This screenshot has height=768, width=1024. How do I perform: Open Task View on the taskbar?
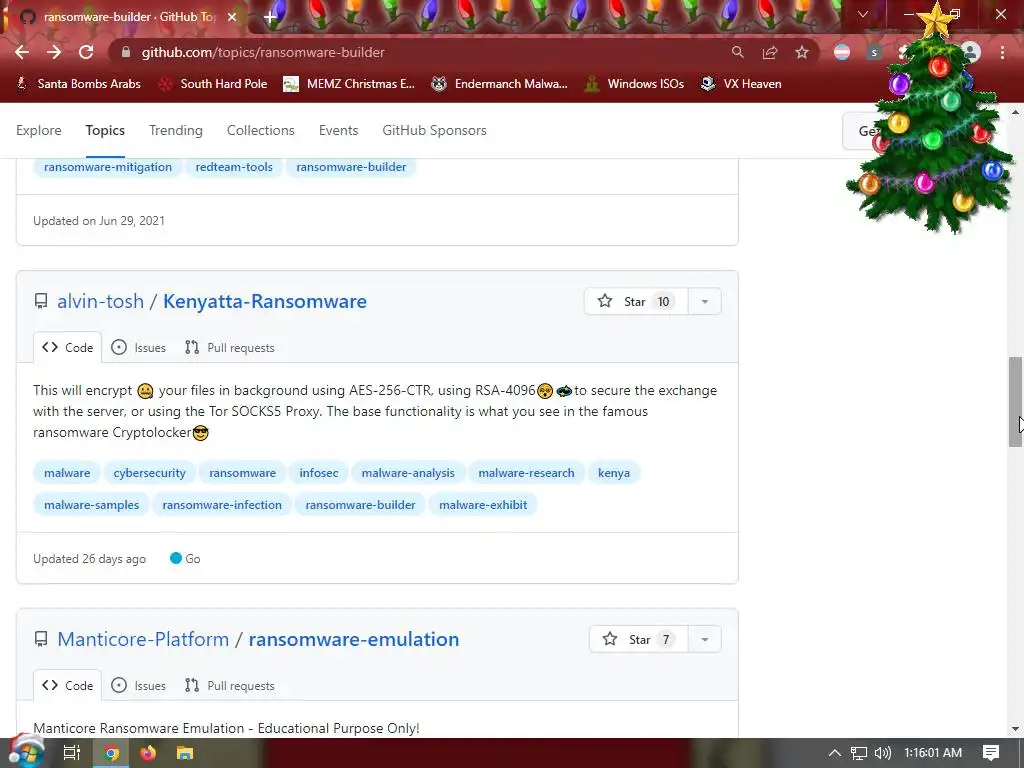pos(71,753)
